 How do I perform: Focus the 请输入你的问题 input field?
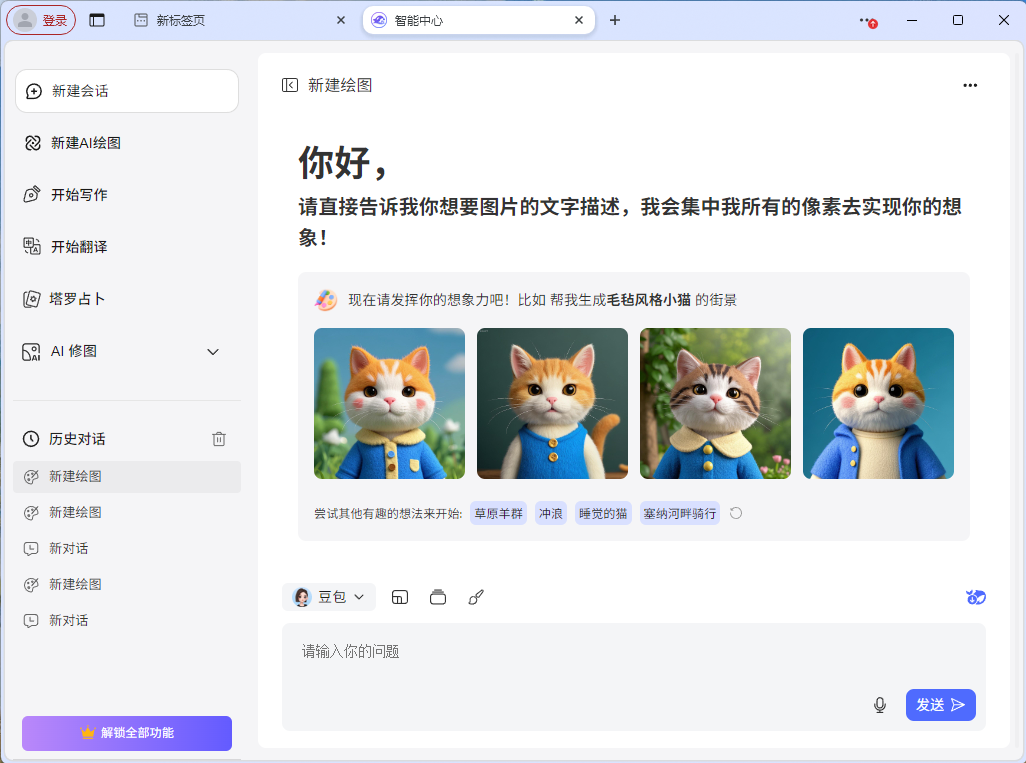pos(580,652)
